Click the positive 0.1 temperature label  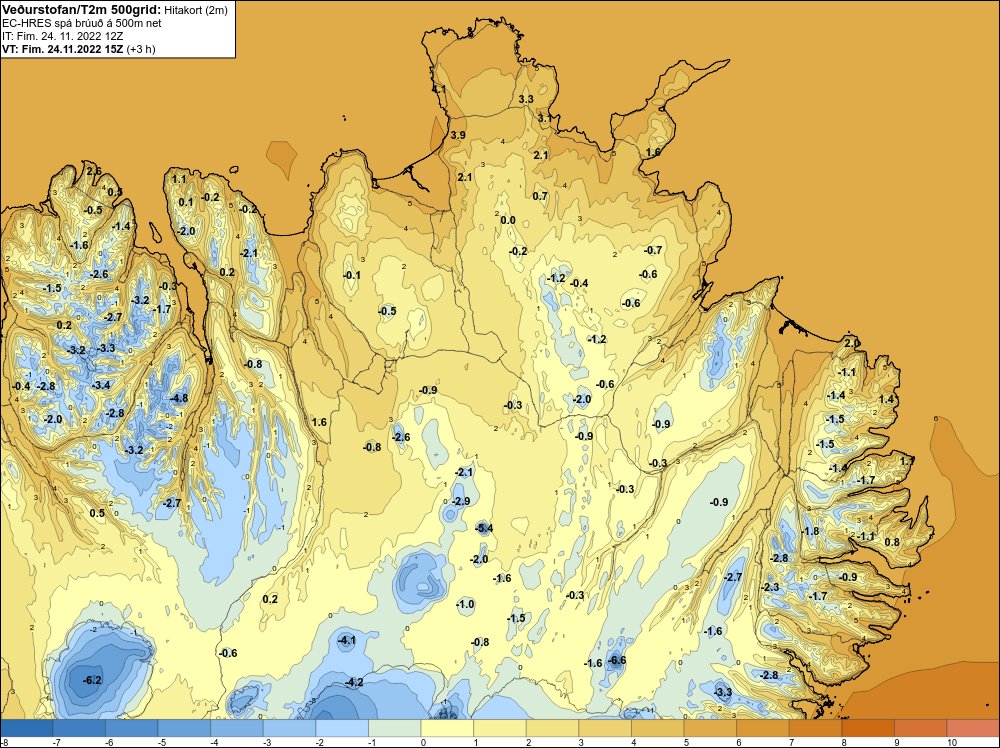[186, 203]
